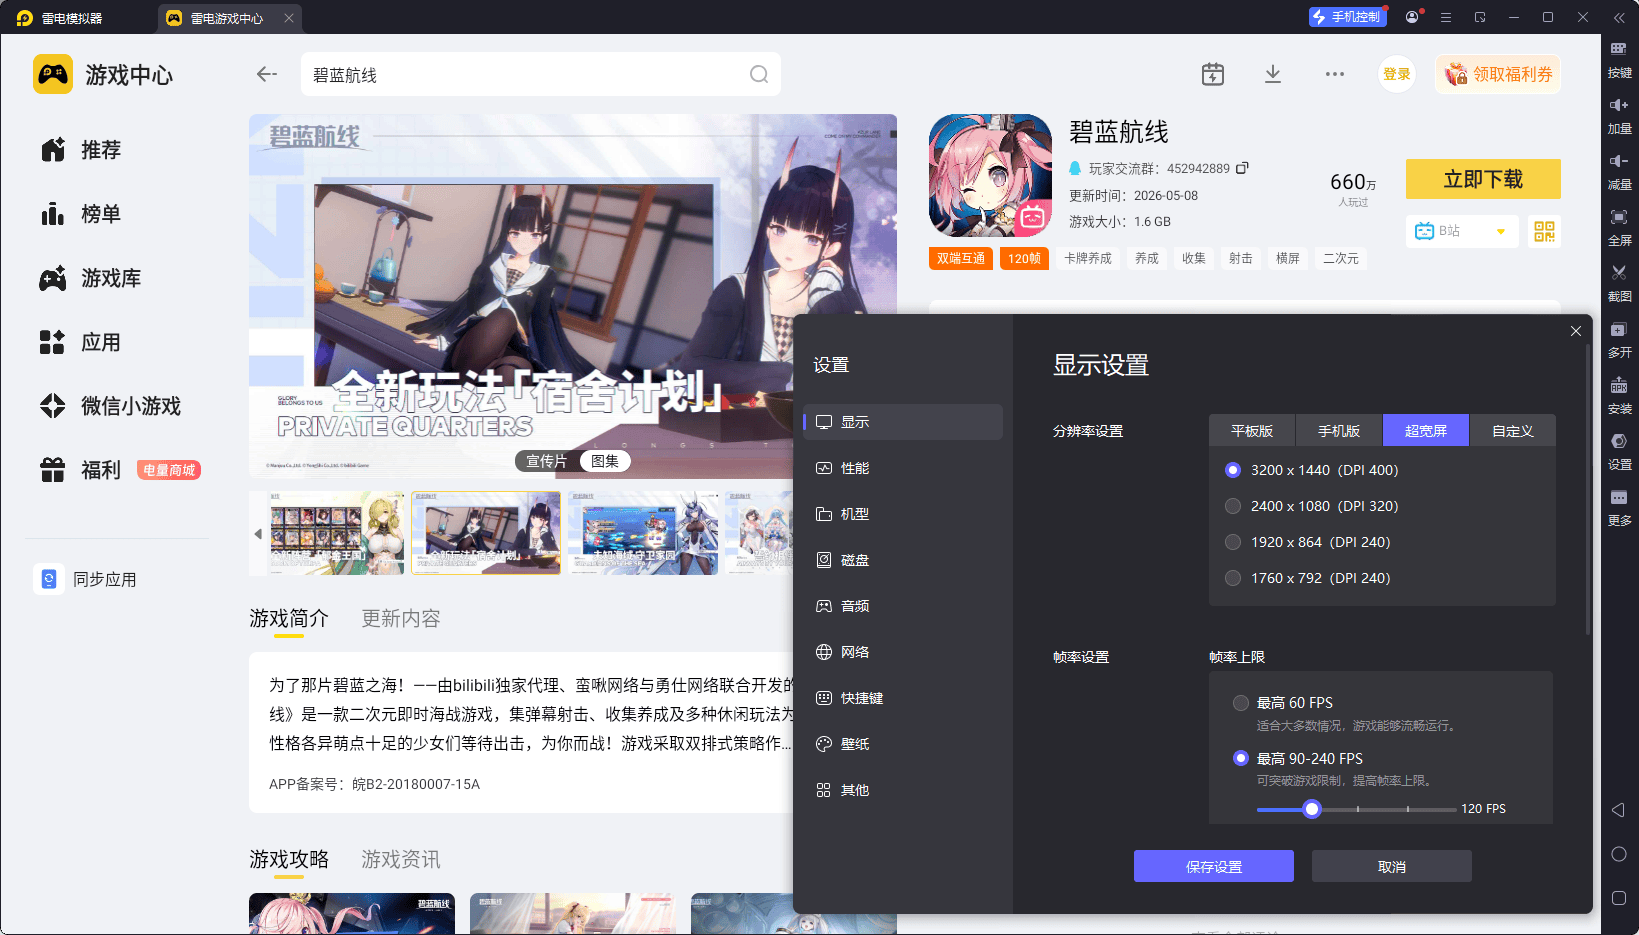Image resolution: width=1639 pixels, height=935 pixels.
Task: Click the FPS limit slider handle
Action: [1312, 809]
